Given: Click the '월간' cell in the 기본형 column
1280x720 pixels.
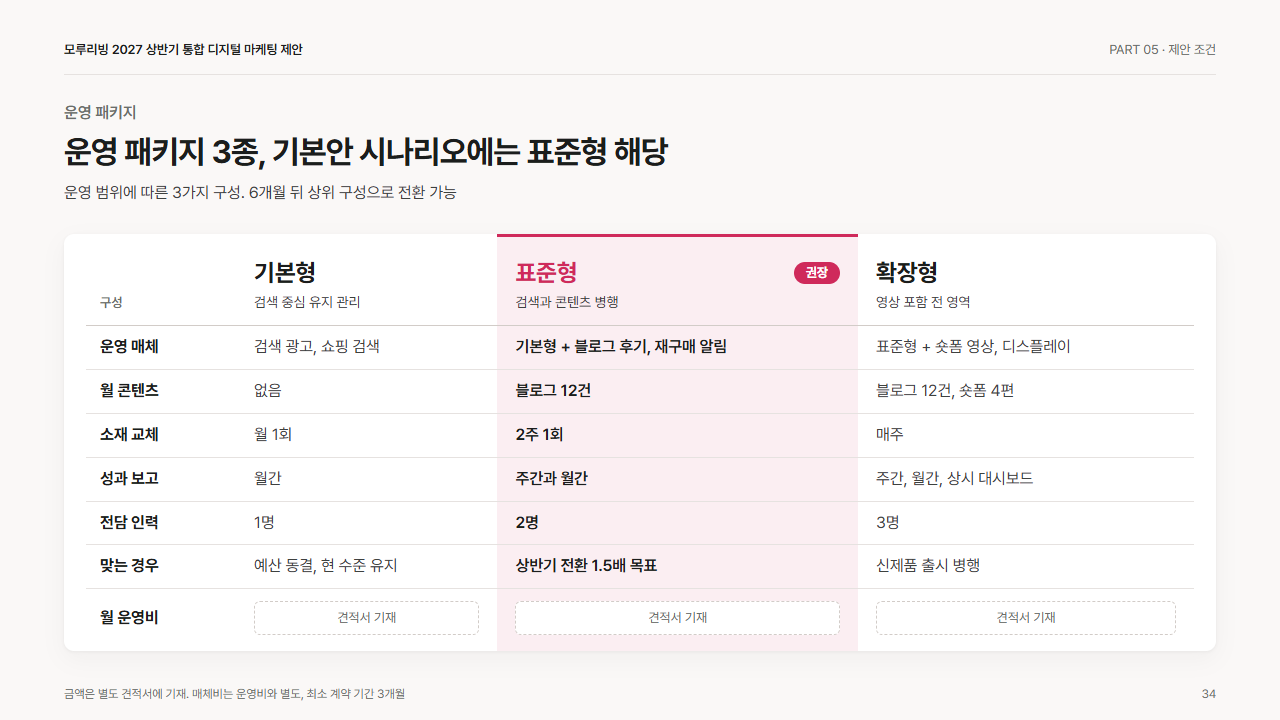Looking at the screenshot, I should [x=268, y=479].
